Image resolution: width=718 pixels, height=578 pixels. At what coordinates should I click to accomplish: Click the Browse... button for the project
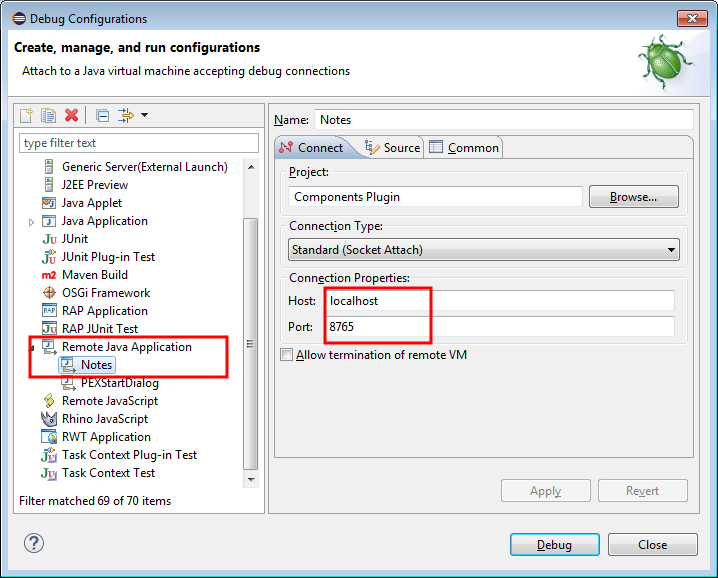[633, 197]
